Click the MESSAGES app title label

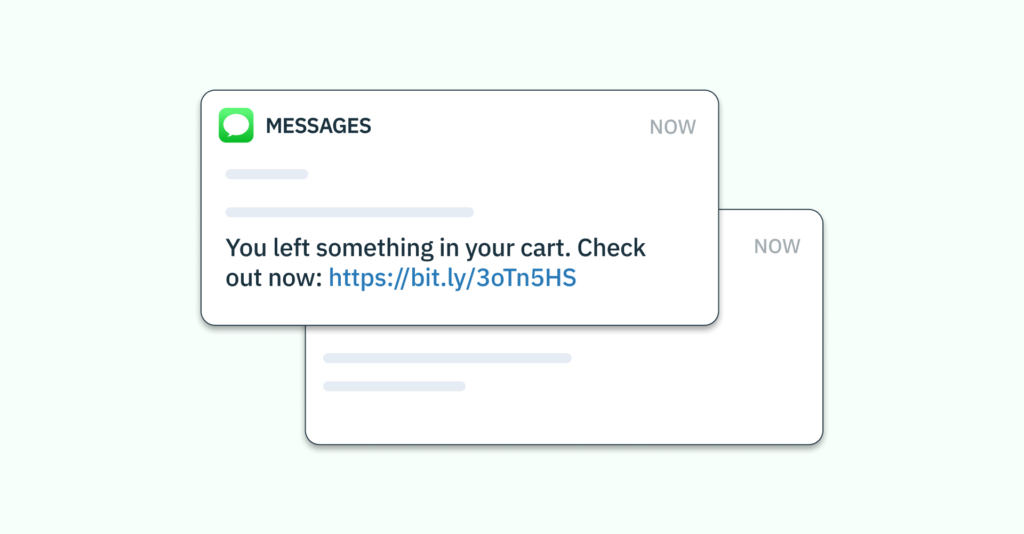pos(318,127)
